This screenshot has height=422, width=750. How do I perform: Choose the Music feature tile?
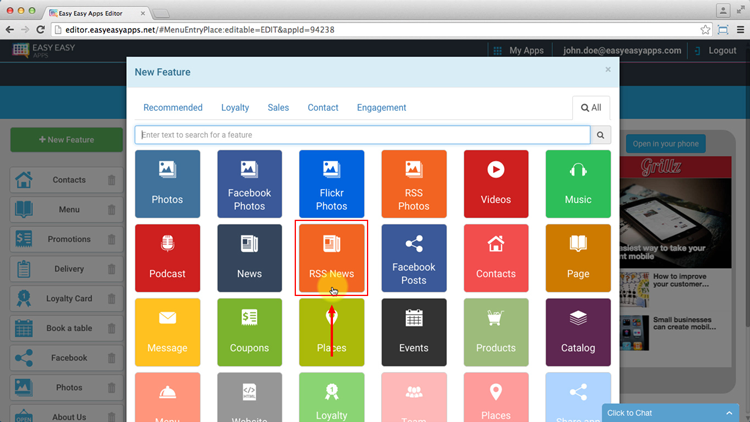[578, 184]
